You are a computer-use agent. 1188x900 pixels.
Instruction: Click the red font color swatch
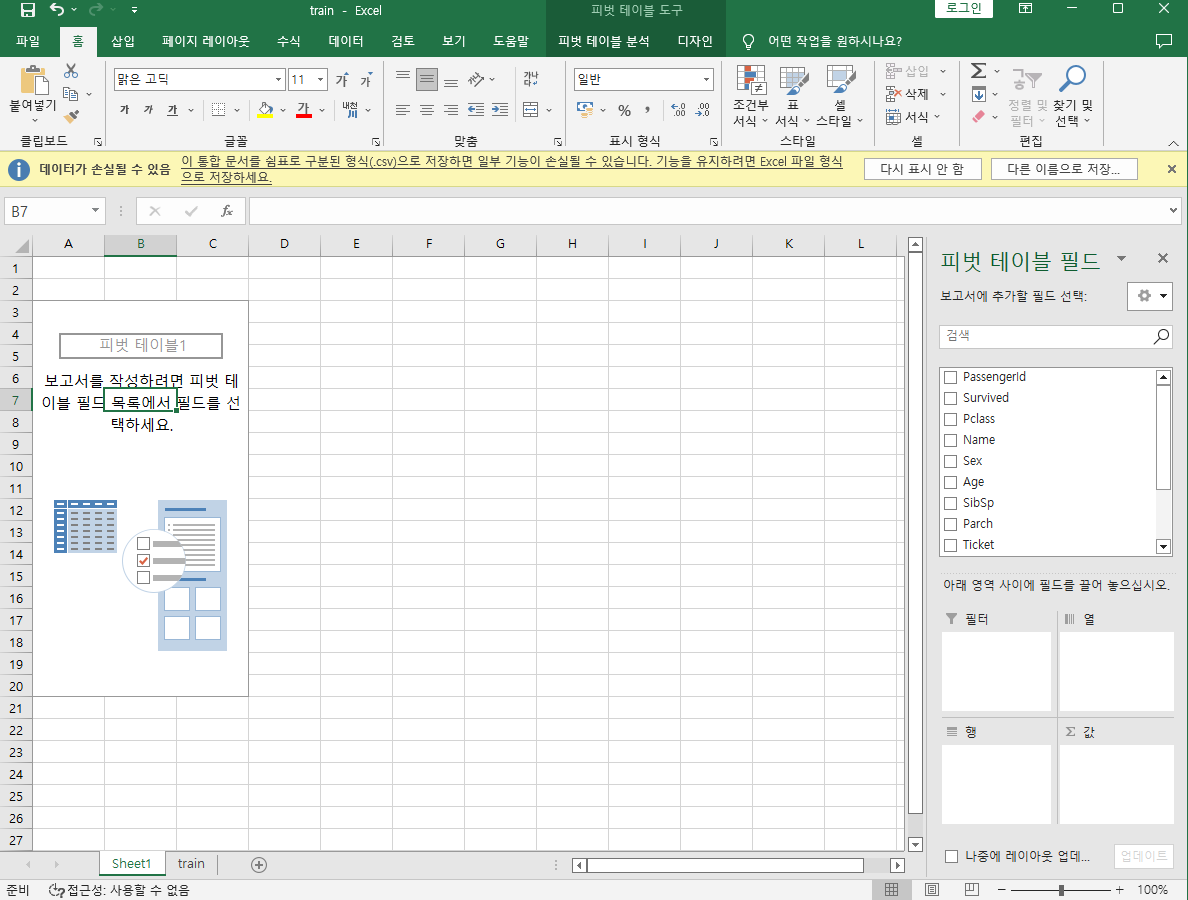(304, 111)
